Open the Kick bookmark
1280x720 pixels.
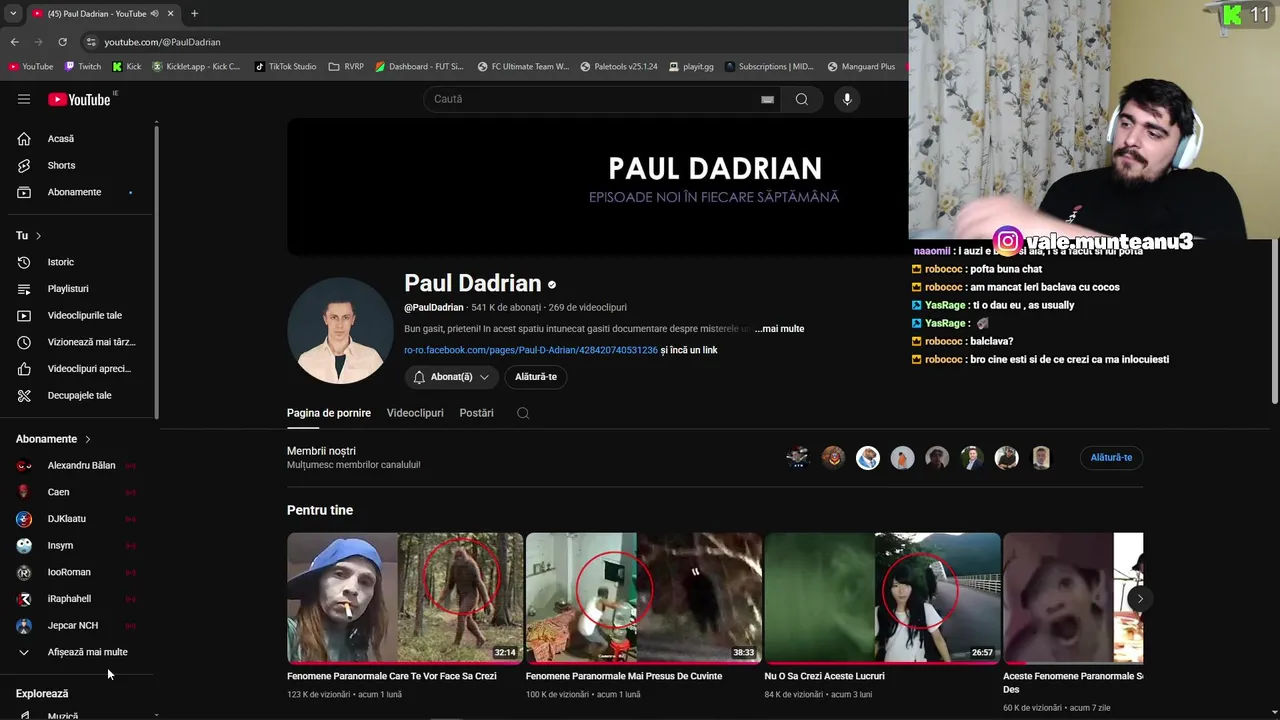(127, 67)
